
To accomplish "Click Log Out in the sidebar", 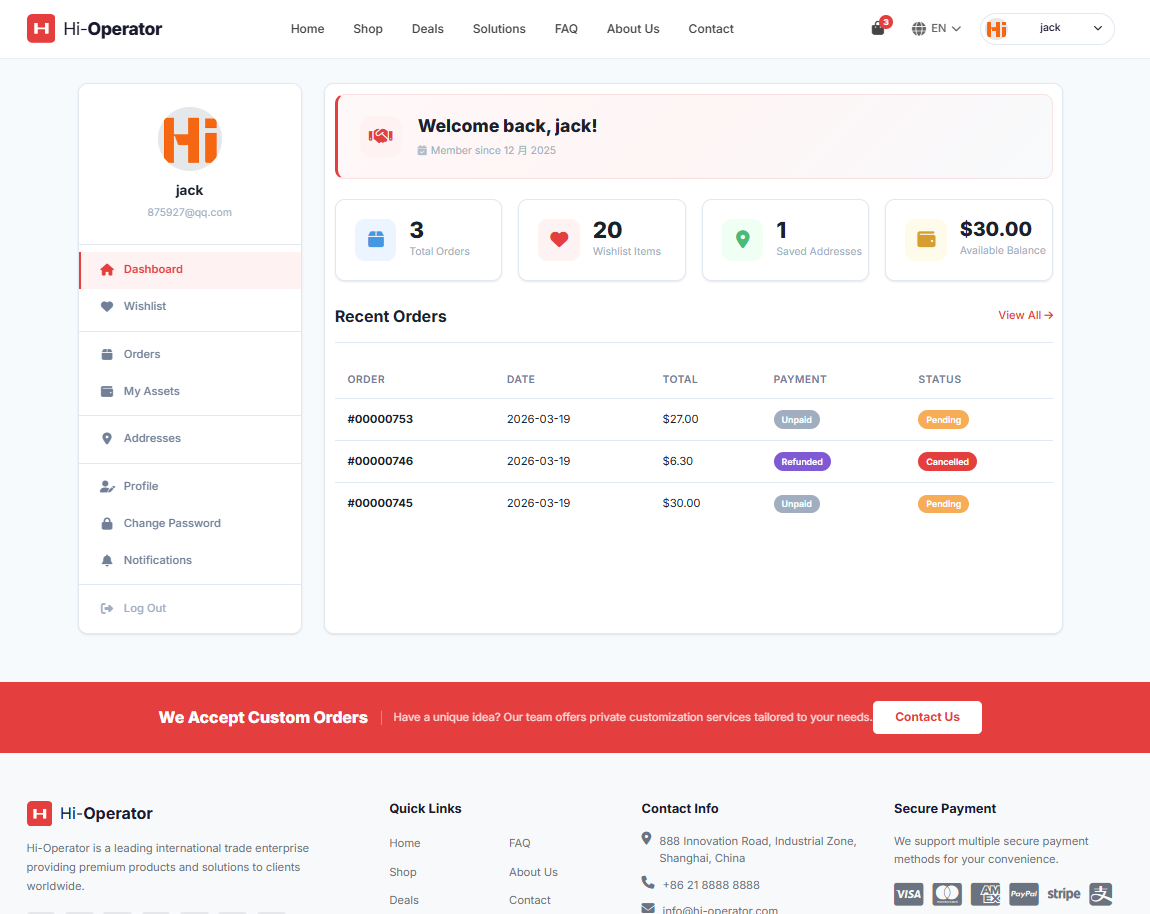I will [x=144, y=608].
